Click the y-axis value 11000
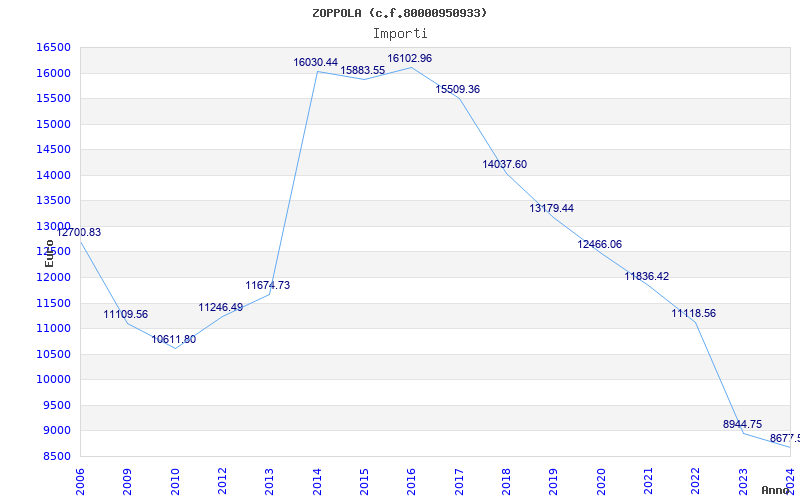 [53, 329]
